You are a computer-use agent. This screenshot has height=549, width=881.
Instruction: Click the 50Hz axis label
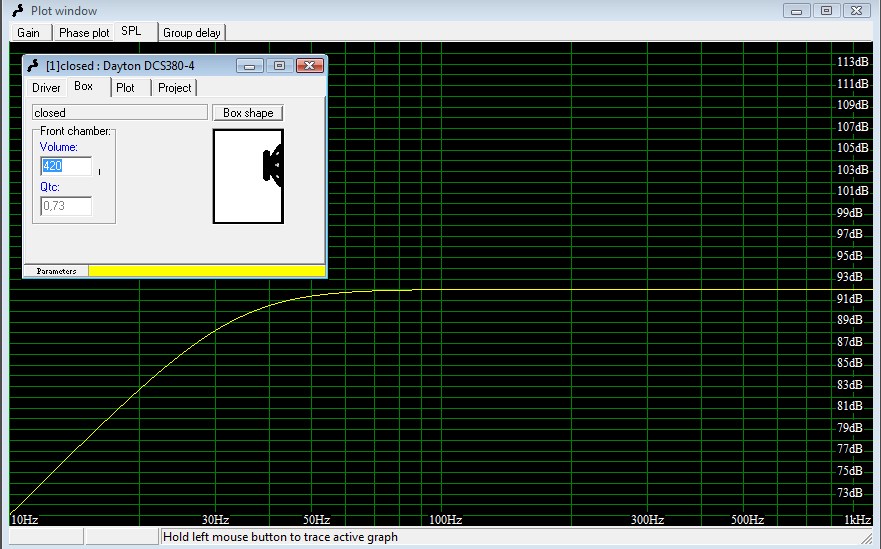point(316,519)
